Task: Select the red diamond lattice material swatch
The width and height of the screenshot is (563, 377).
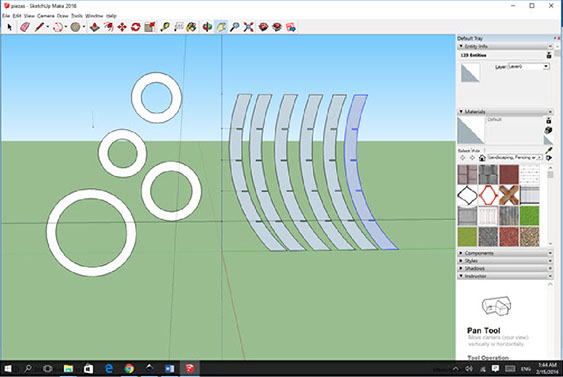Action: pos(488,195)
